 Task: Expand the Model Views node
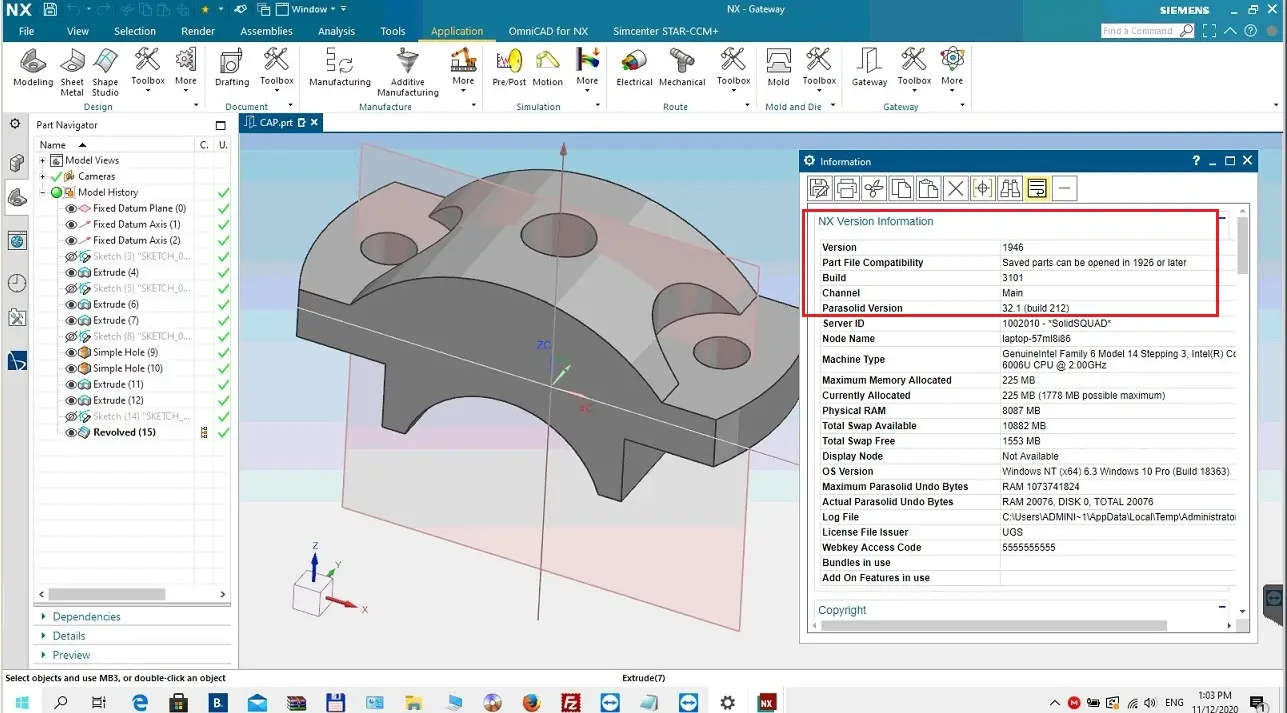43,161
